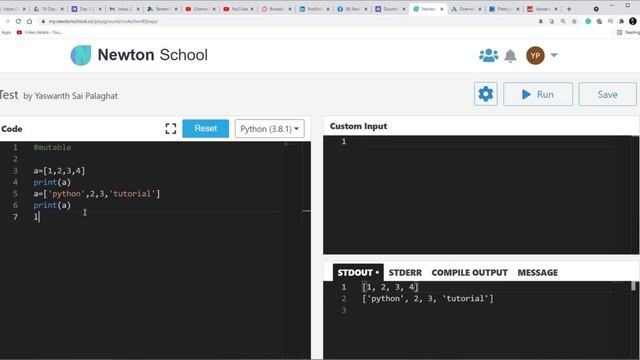
Task: Expand the profile dropdown arrow
Action: click(x=554, y=55)
